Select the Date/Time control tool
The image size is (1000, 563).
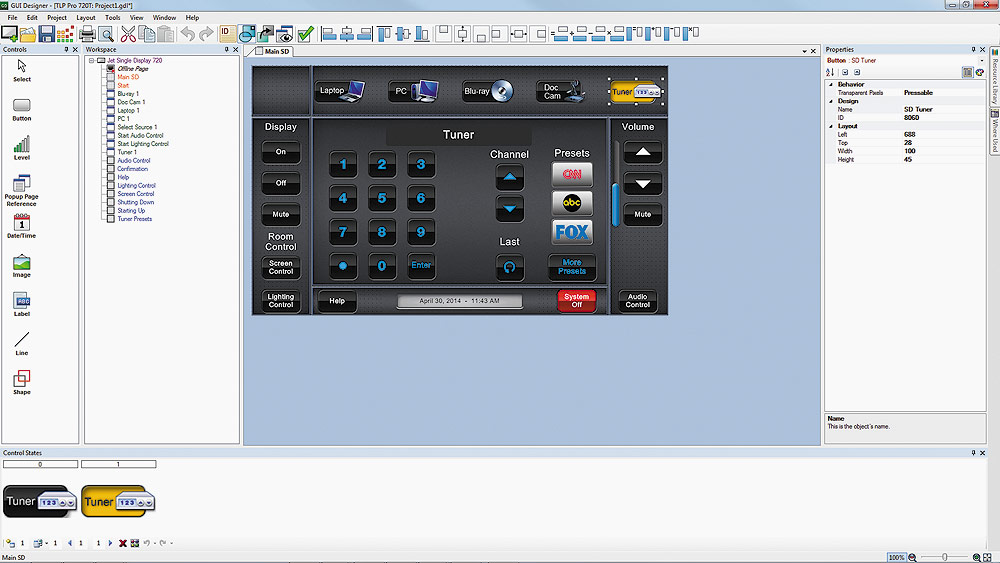(22, 226)
